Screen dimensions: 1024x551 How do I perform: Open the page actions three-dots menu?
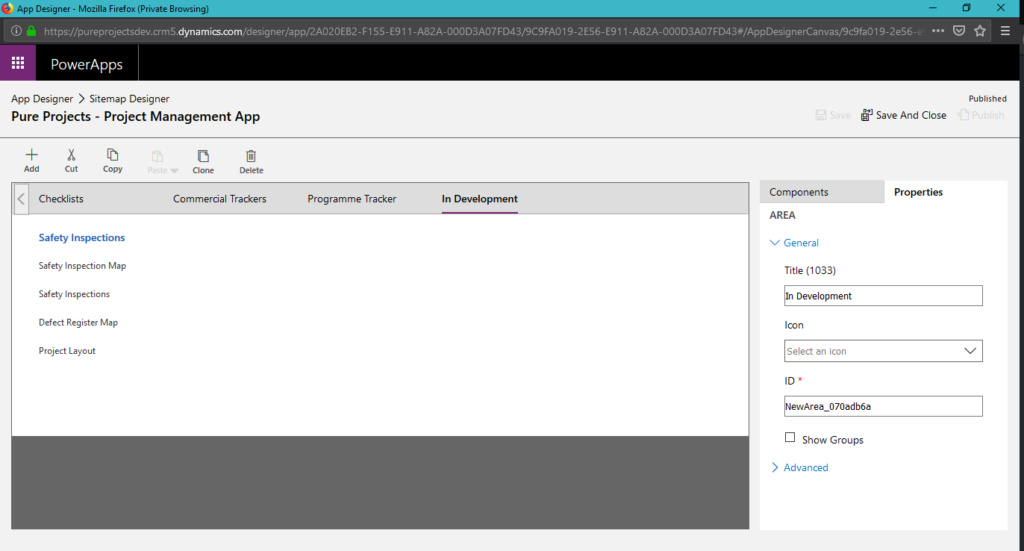[938, 31]
